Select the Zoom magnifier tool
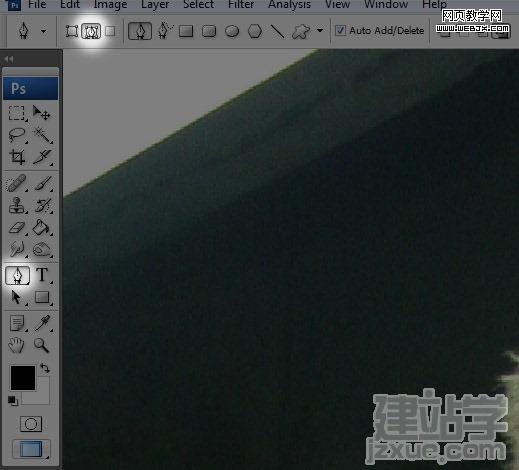The image size is (519, 470). 42,345
